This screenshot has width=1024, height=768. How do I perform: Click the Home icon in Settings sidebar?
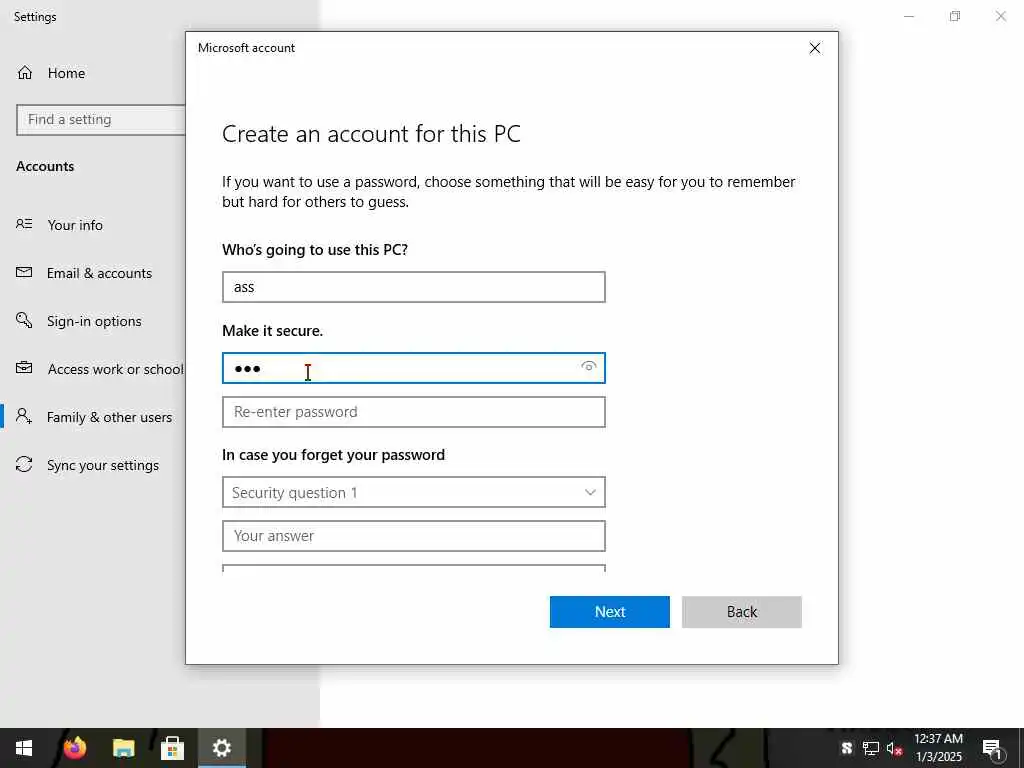coord(25,73)
